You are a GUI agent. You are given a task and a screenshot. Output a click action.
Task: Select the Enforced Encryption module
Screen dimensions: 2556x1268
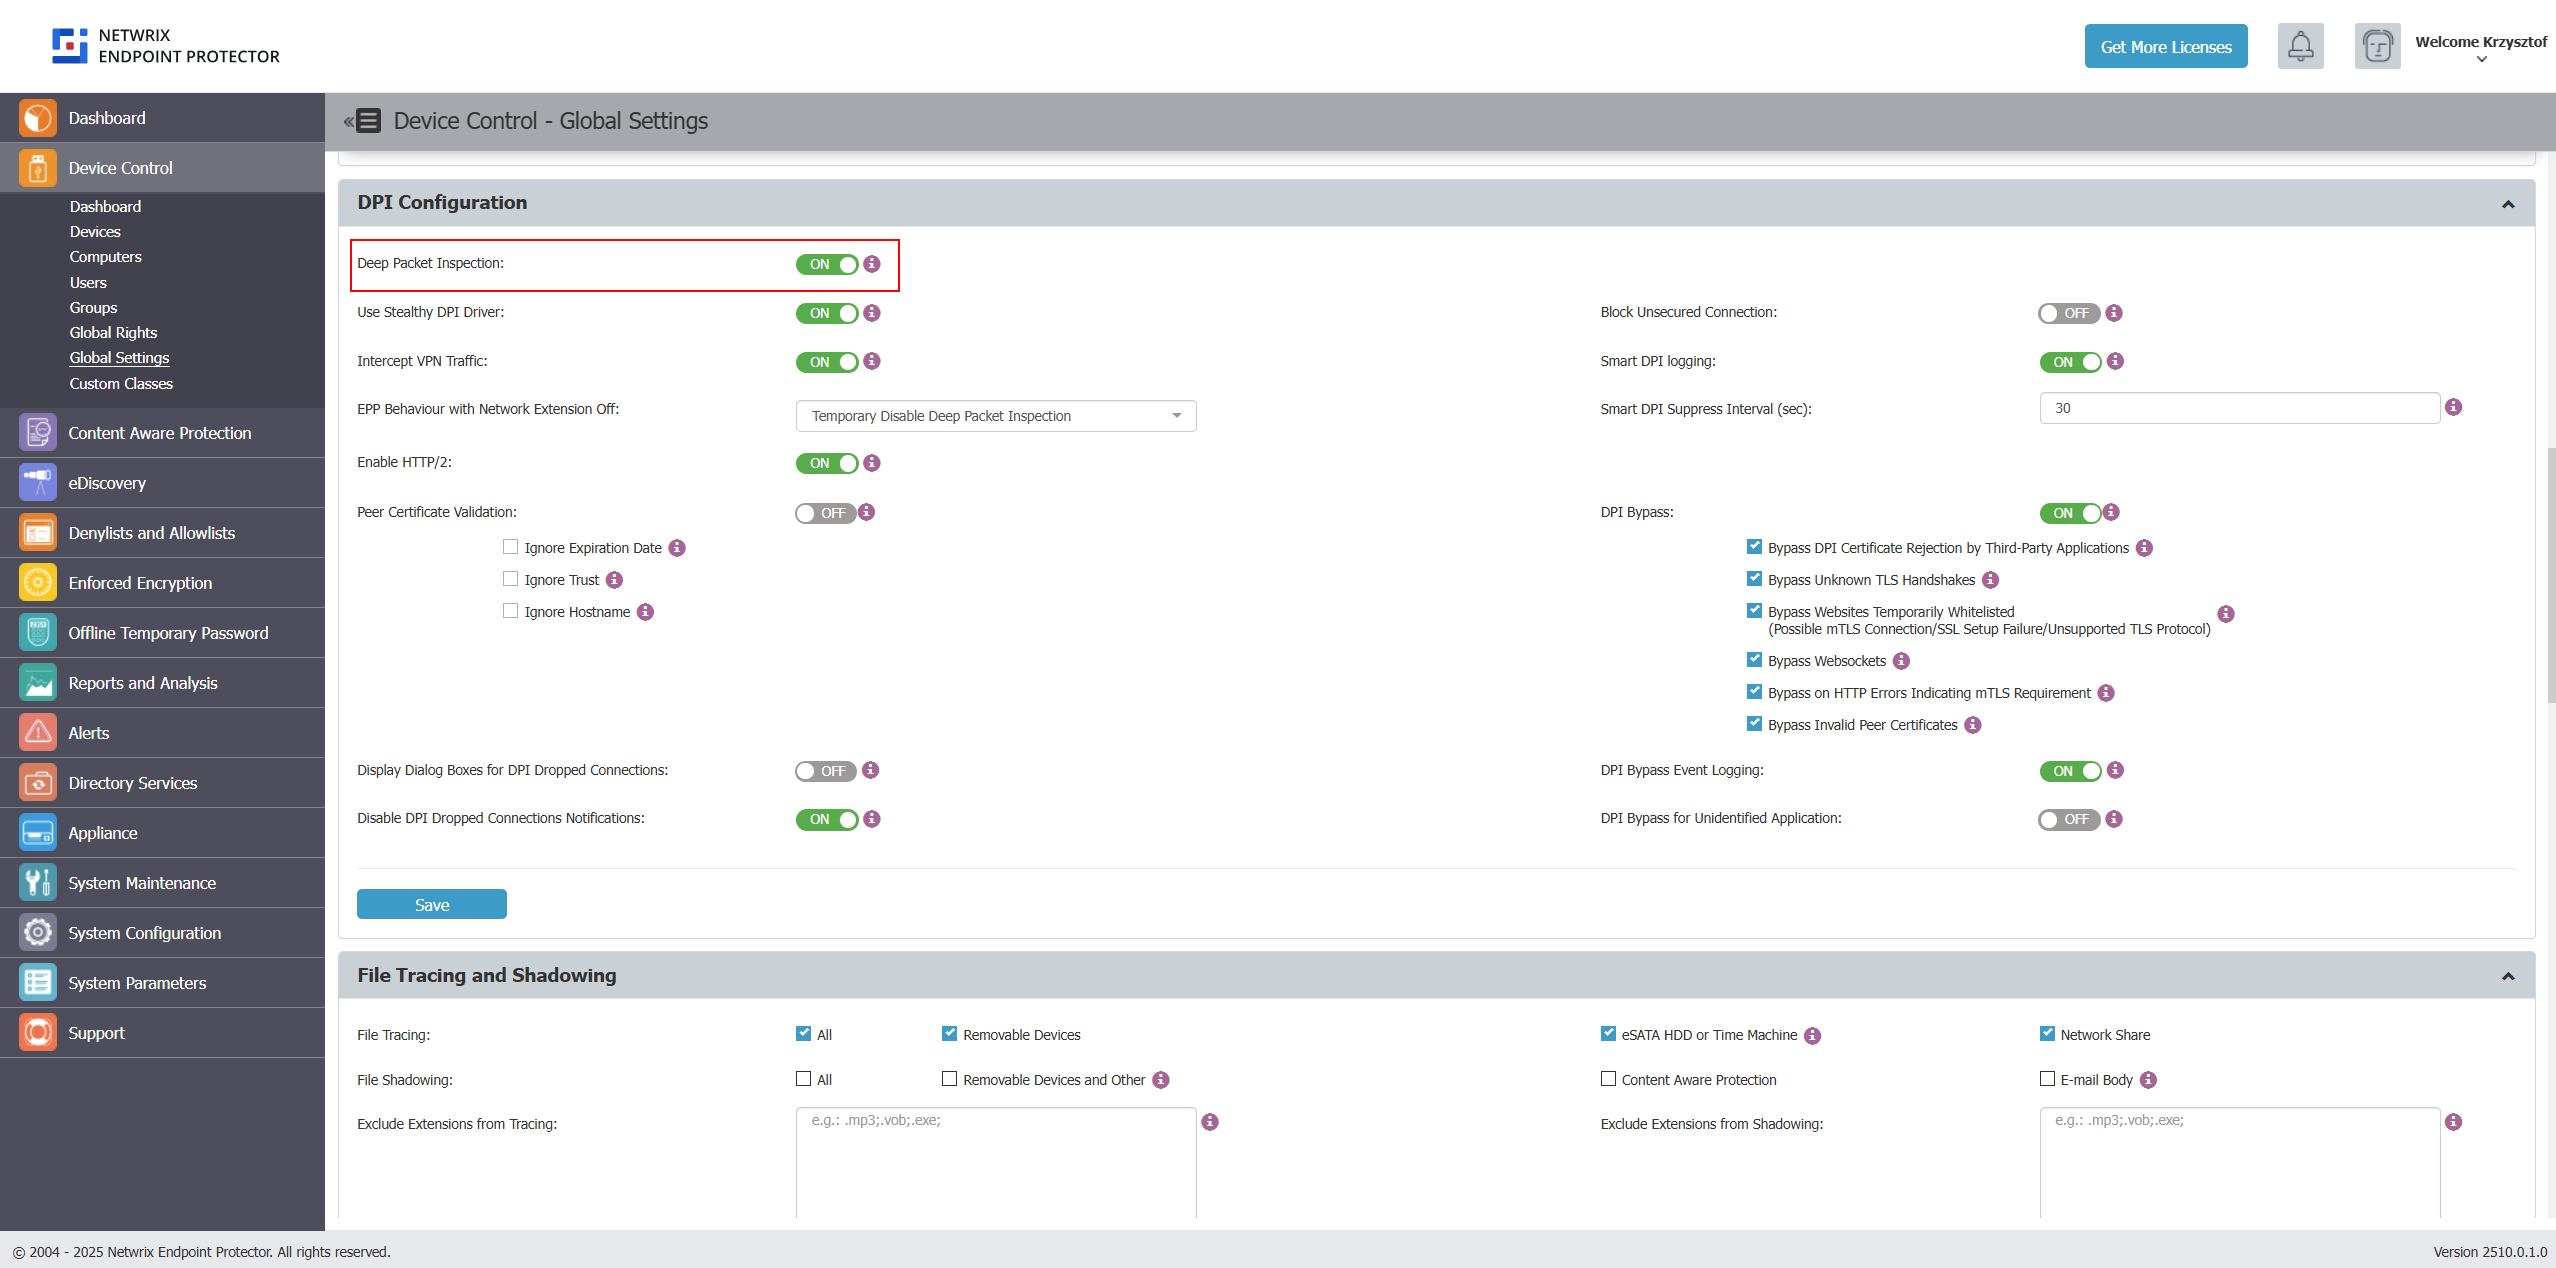click(x=140, y=582)
